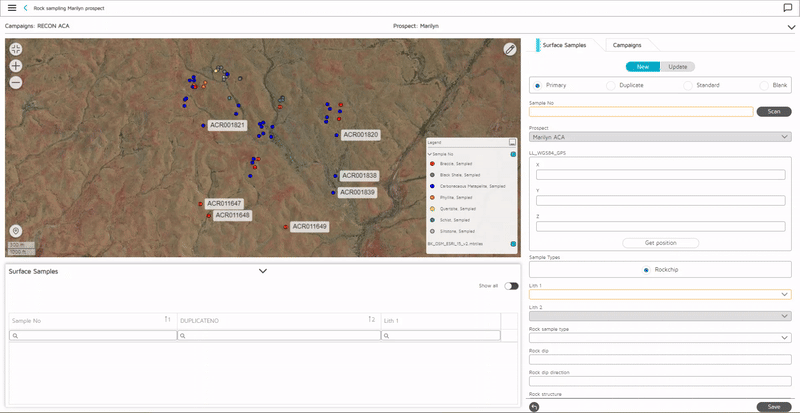Viewport: 800px width, 413px height.
Task: Zoom in on the map
Action: pyautogui.click(x=16, y=65)
